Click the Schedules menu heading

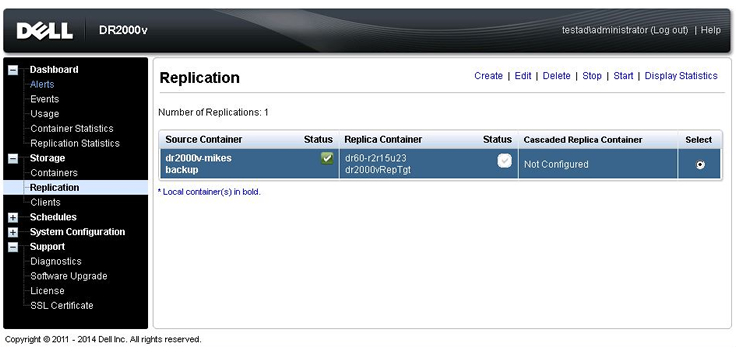53,217
